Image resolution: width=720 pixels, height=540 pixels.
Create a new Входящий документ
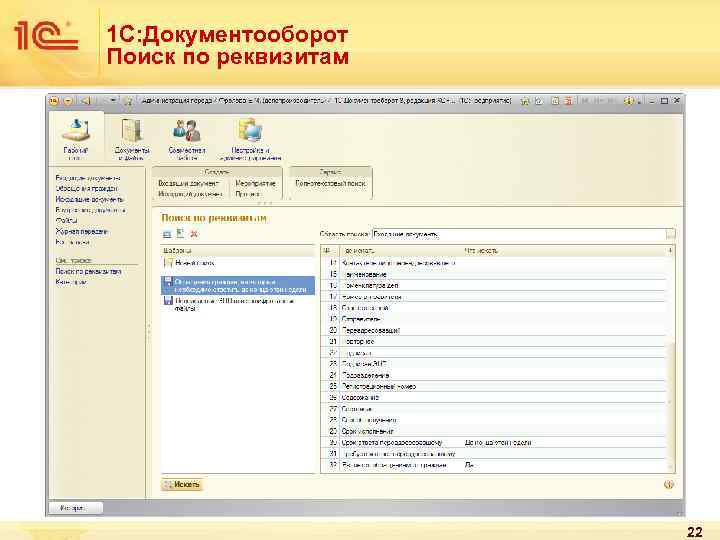[188, 183]
